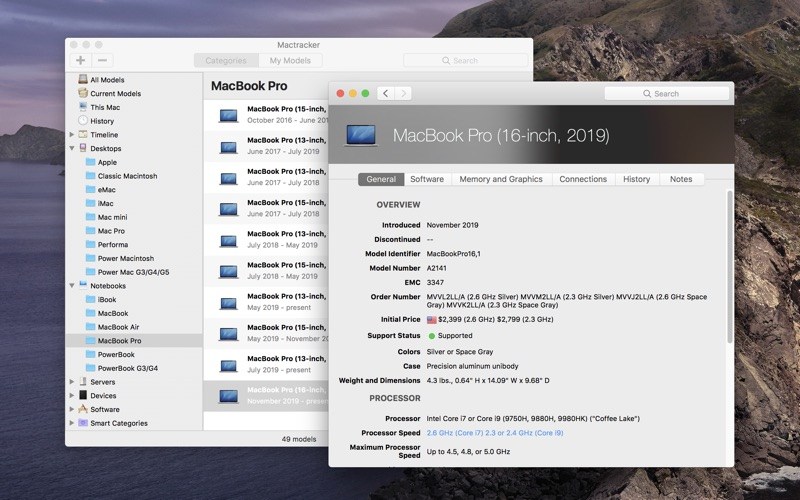Image resolution: width=800 pixels, height=500 pixels.
Task: Click the Smart Categories icon
Action: tap(83, 423)
